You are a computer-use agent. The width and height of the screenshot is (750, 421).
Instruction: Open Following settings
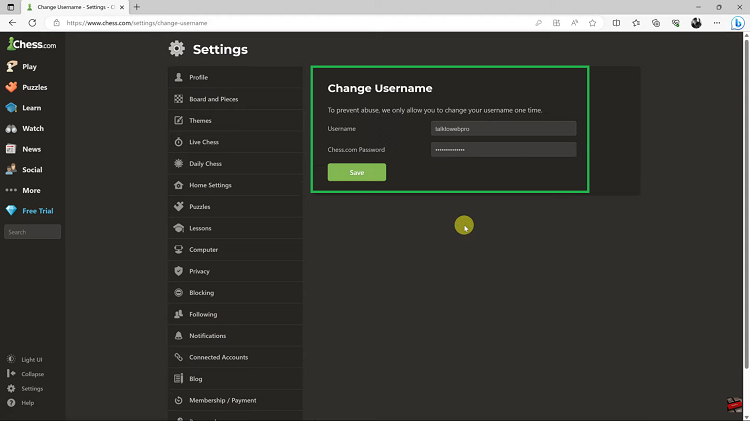pos(235,314)
